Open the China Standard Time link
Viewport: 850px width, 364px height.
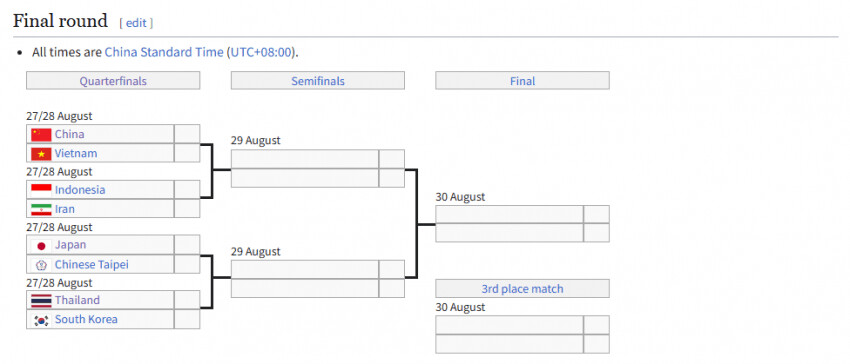pyautogui.click(x=164, y=52)
